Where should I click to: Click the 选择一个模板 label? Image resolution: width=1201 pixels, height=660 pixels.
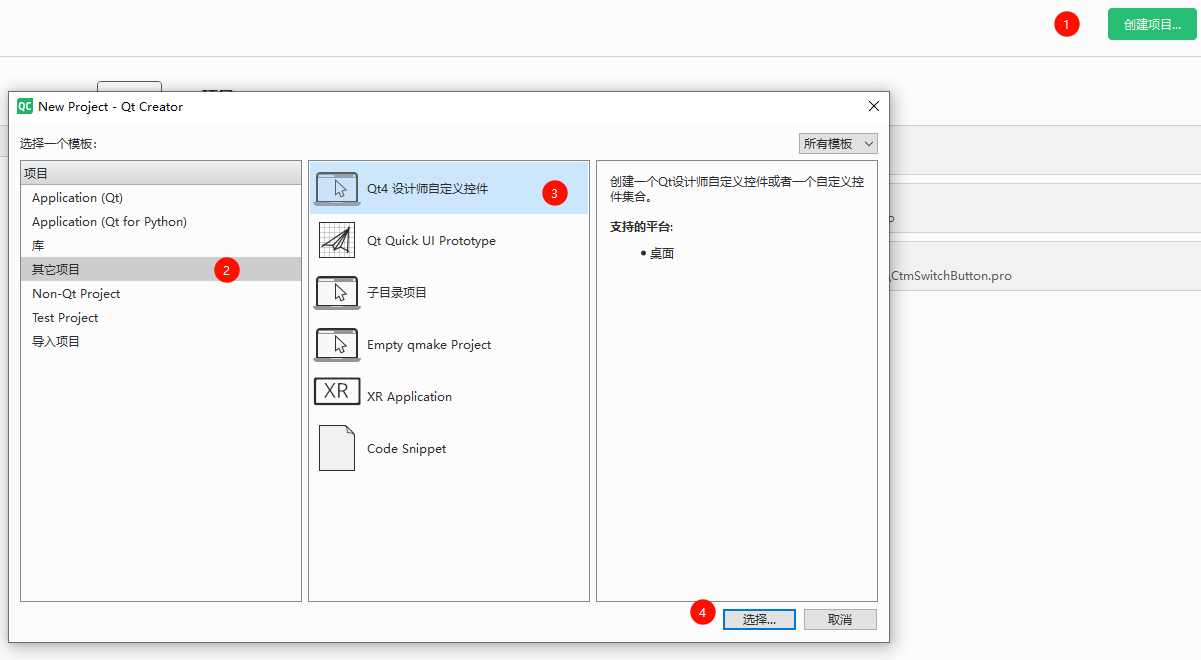(59, 144)
